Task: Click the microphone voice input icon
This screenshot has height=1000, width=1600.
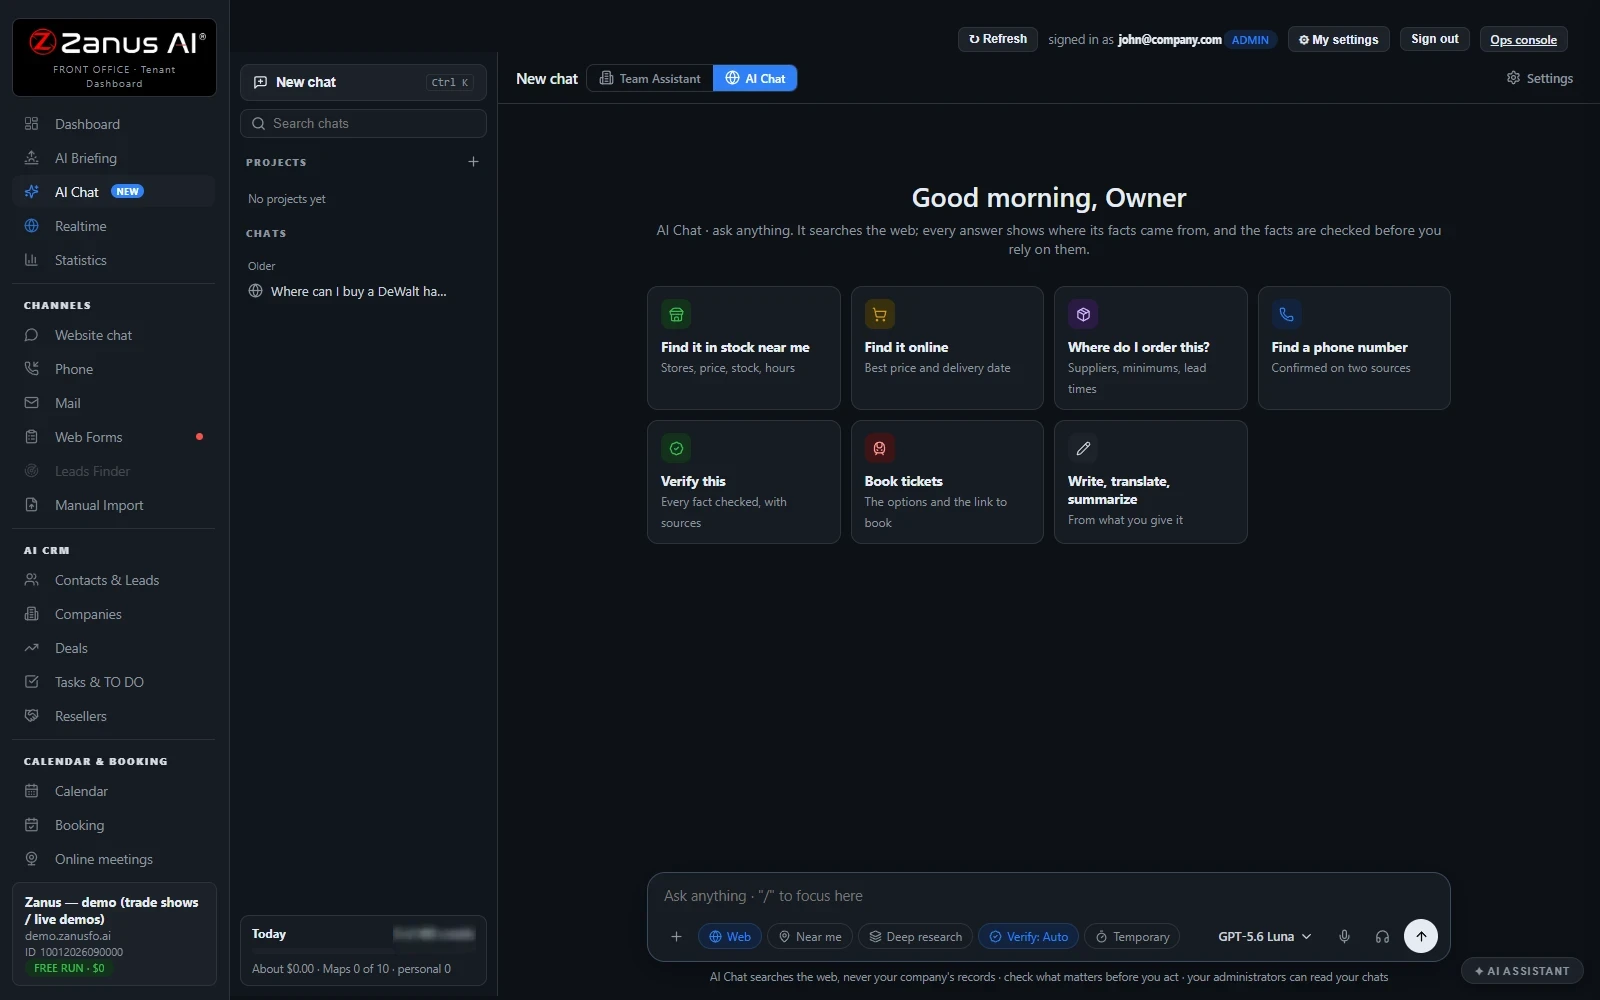Action: click(x=1344, y=937)
